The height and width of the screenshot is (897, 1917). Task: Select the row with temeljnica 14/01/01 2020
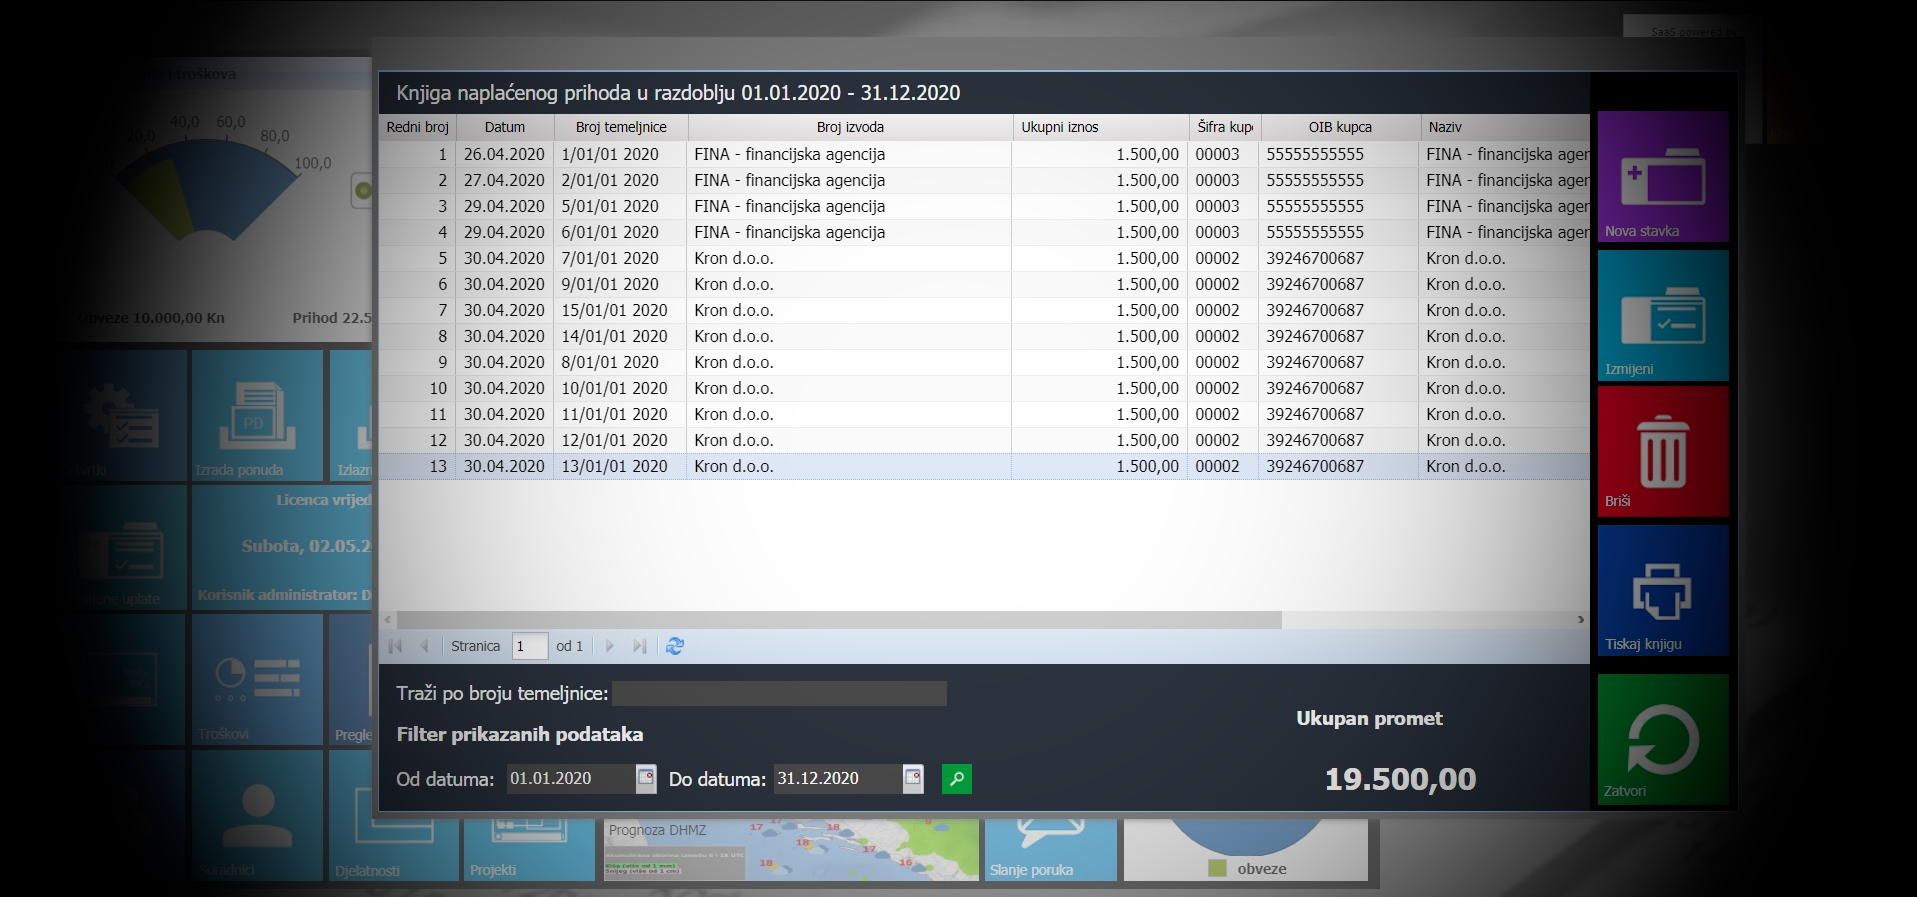[984, 336]
